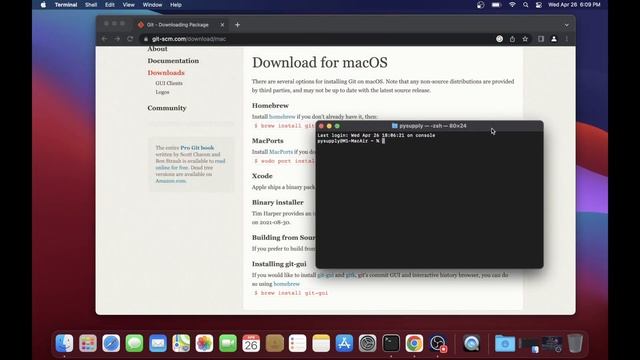Open the Downloads folder in the Dock
This screenshot has height=360, width=640.
coord(505,343)
